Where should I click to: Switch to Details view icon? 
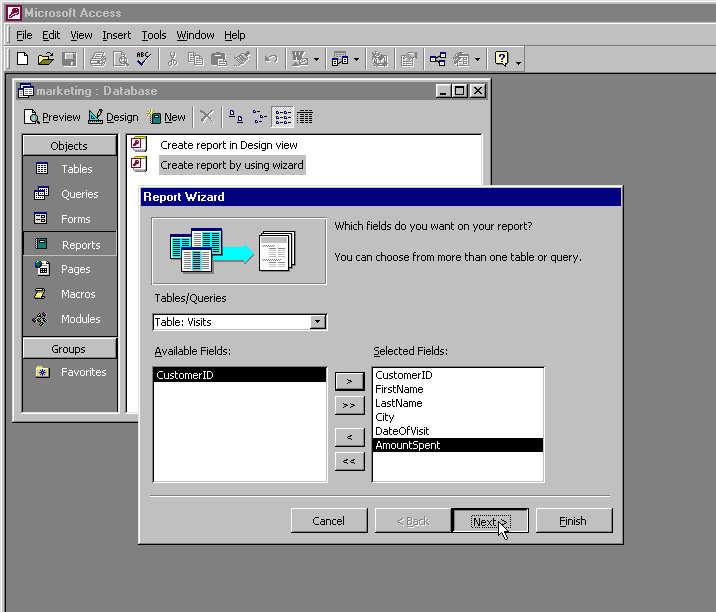click(x=305, y=117)
